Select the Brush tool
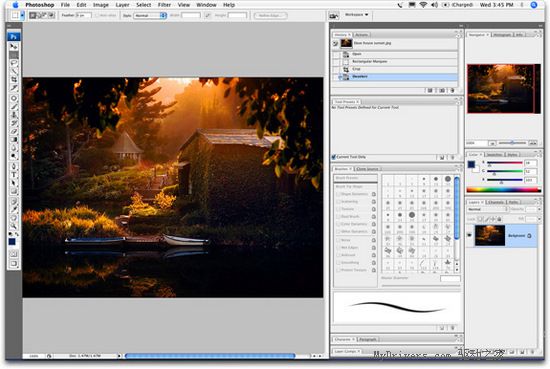The width and height of the screenshot is (550, 369). (14, 107)
